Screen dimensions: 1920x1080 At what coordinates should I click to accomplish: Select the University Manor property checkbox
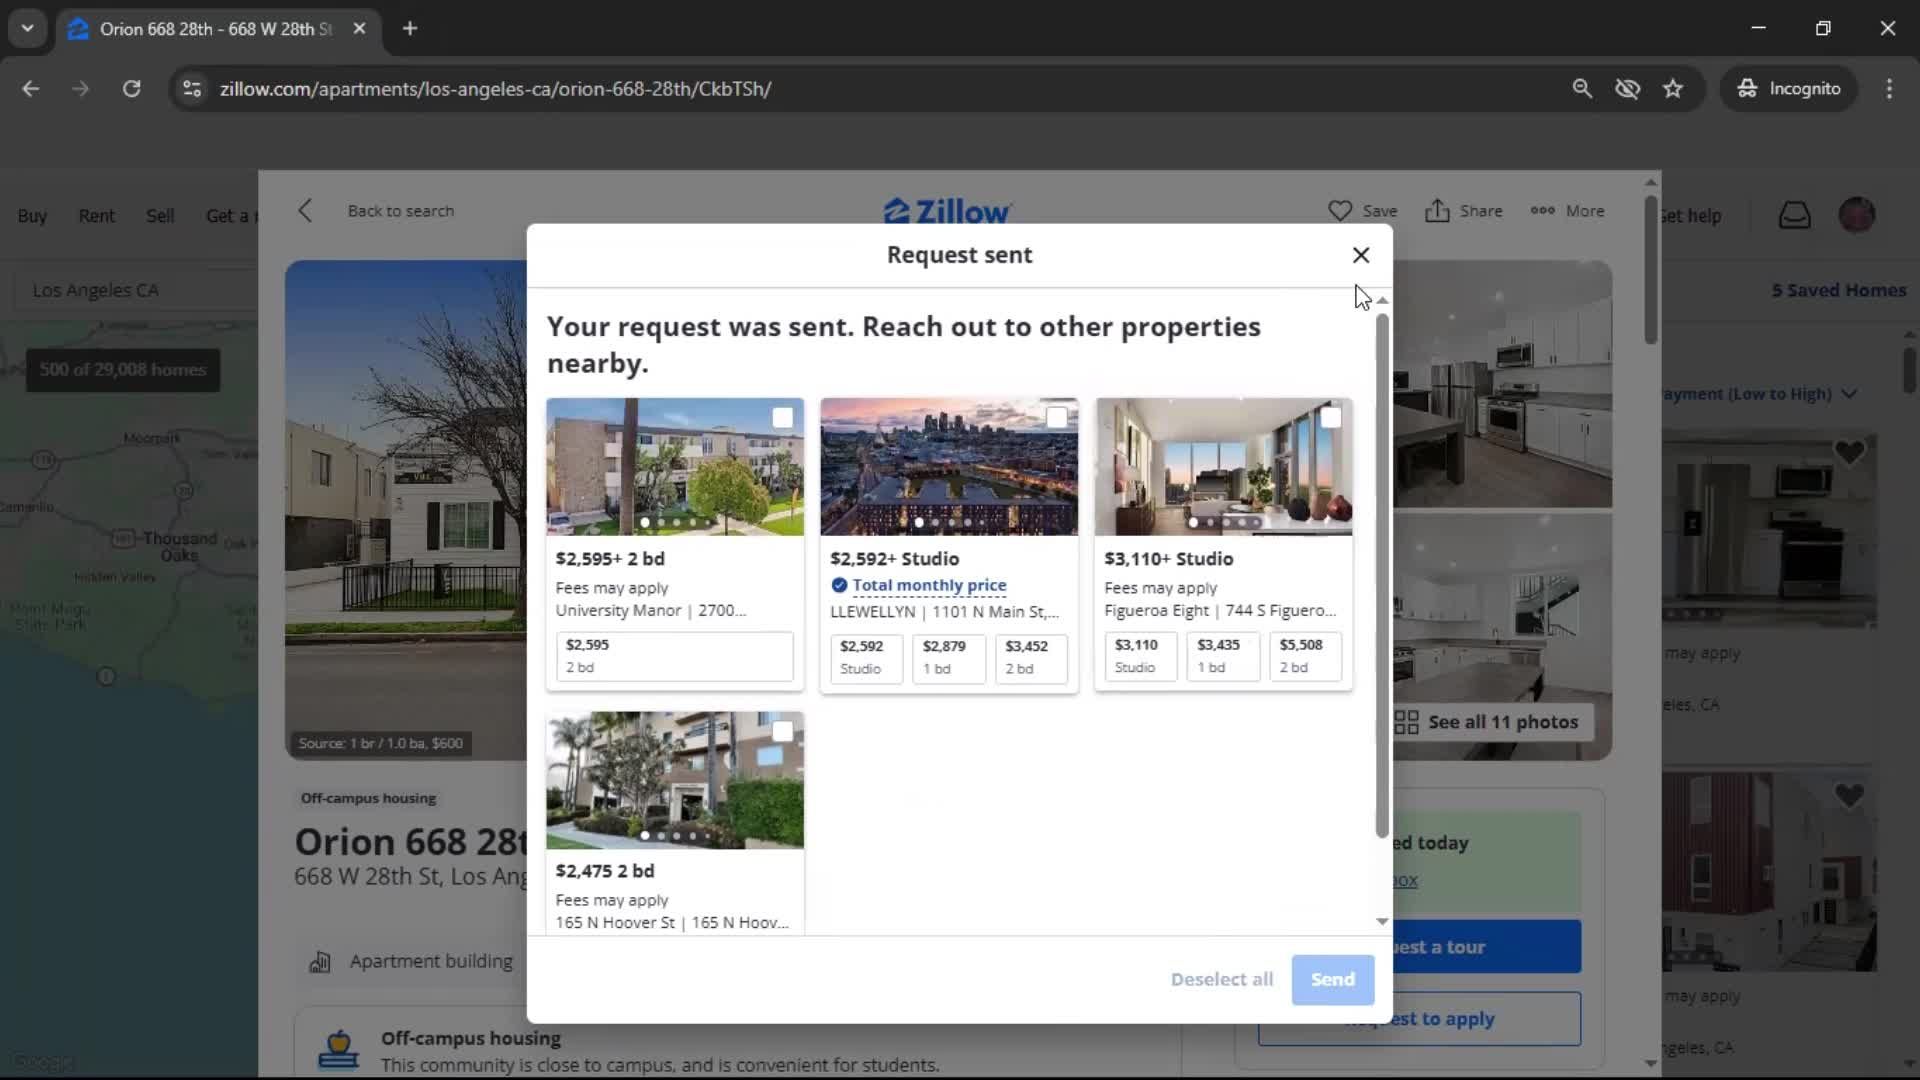(x=782, y=418)
